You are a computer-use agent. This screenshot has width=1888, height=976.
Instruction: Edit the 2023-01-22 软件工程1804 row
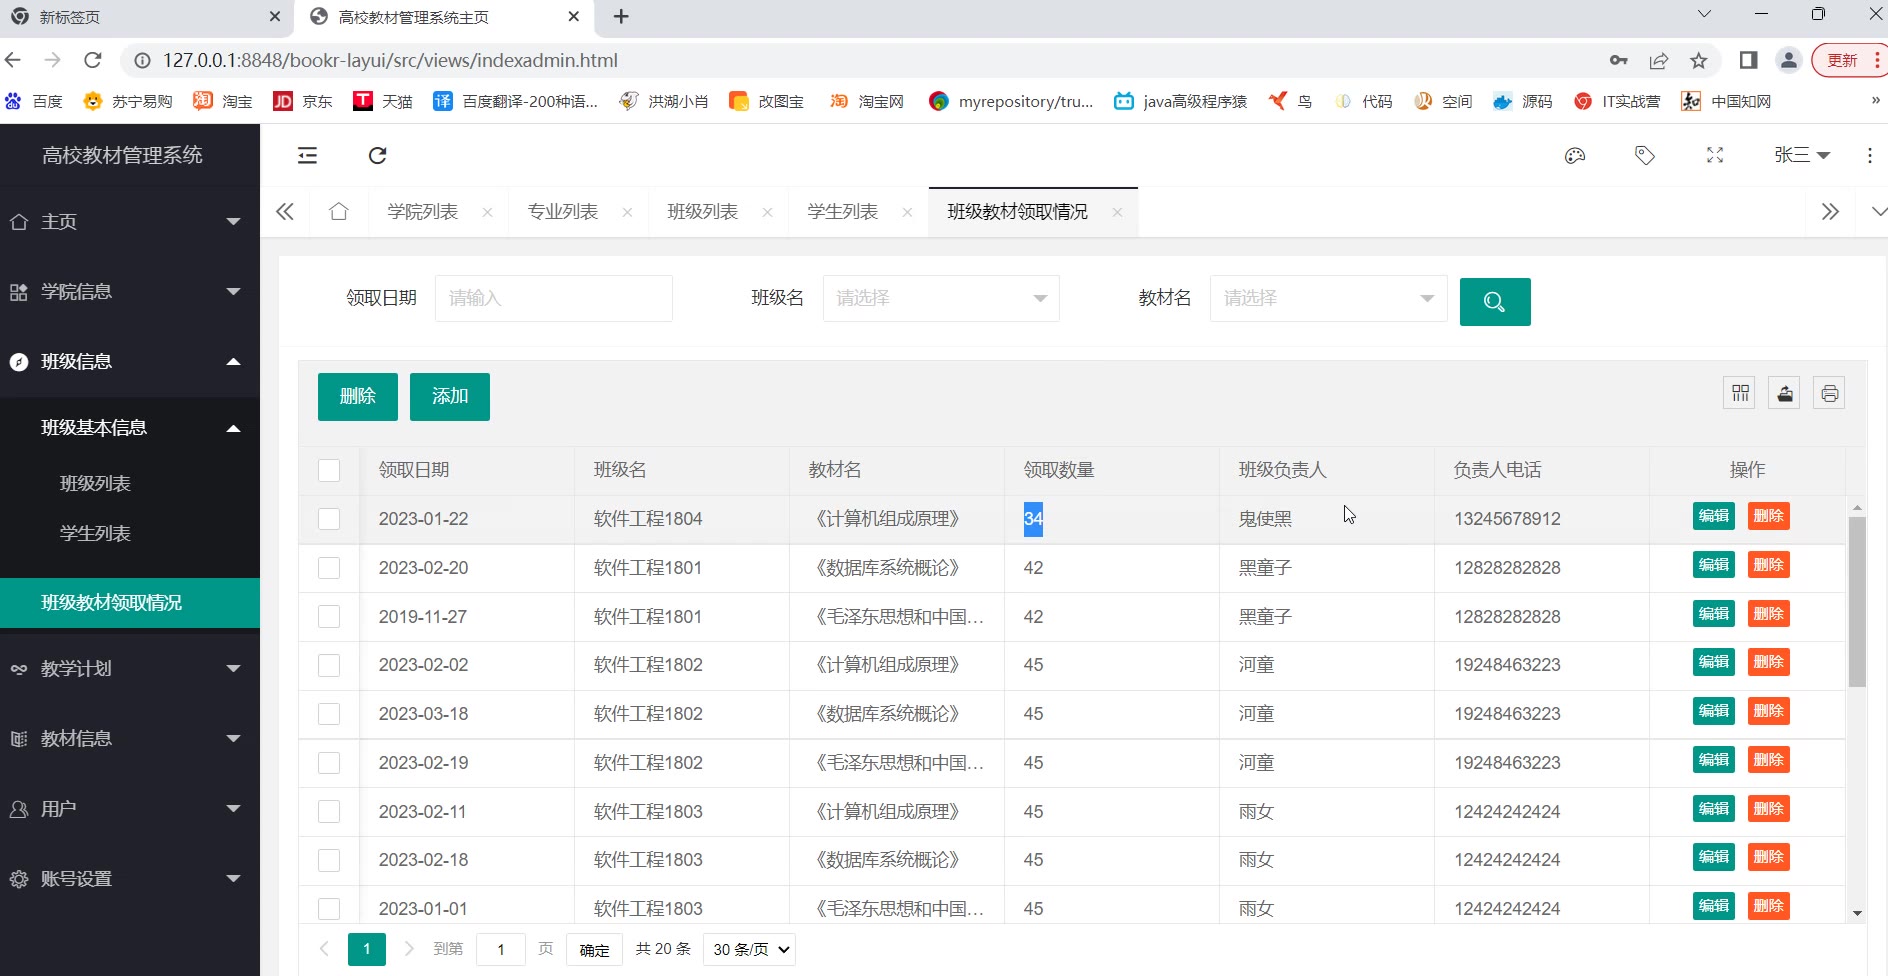(x=1714, y=516)
